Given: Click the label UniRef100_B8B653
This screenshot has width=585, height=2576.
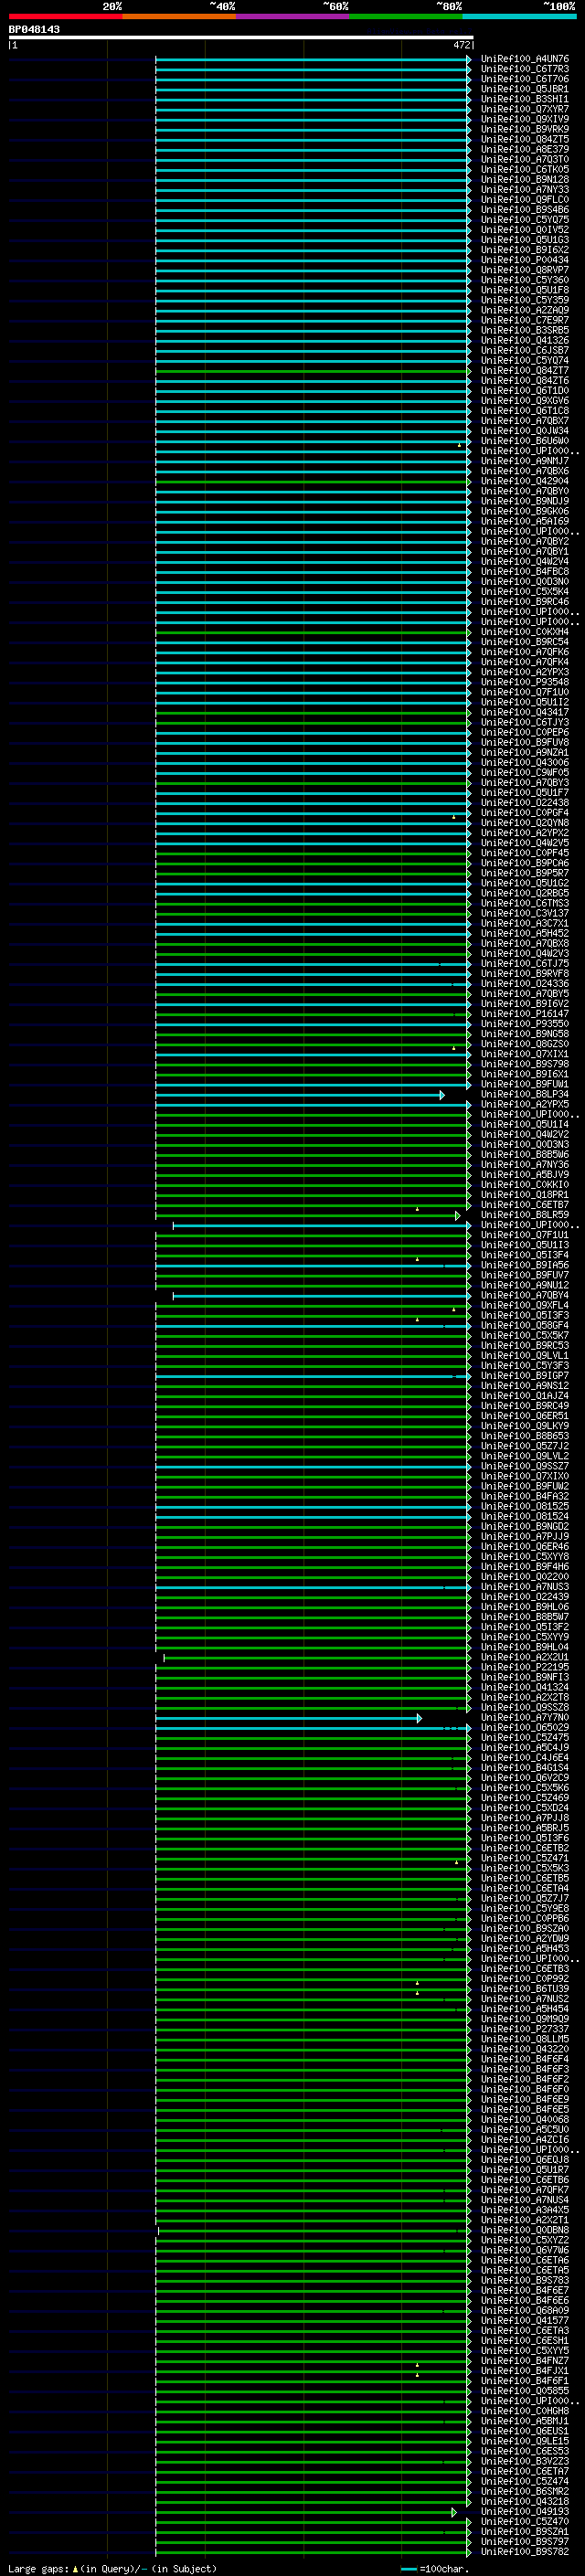Looking at the screenshot, I should click(x=525, y=1437).
